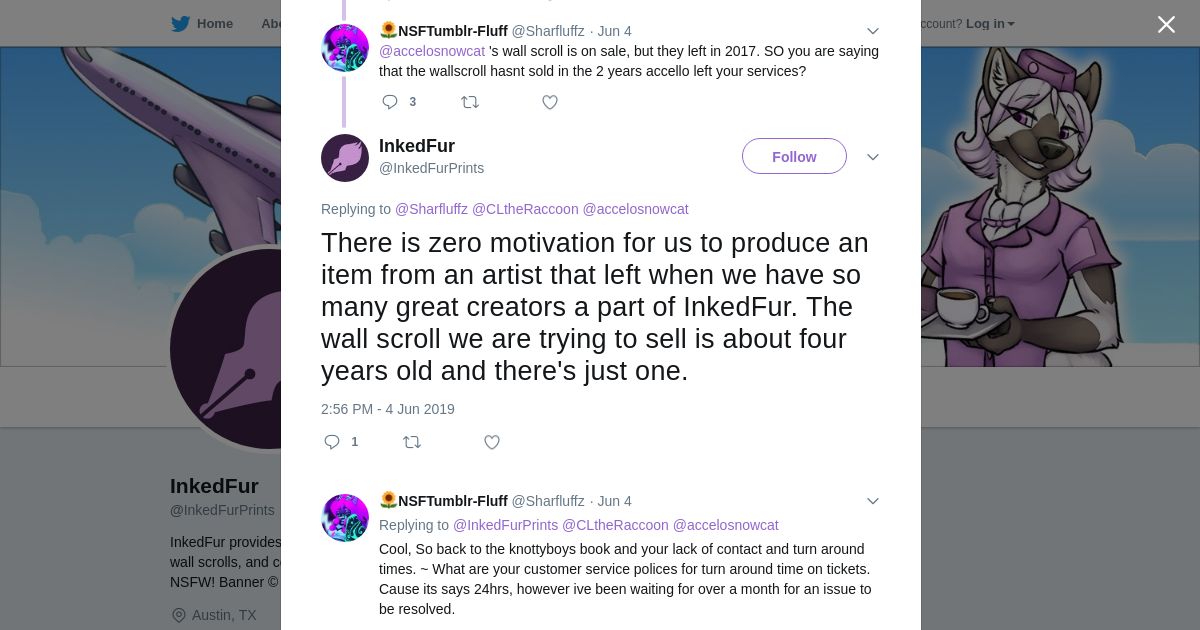Image resolution: width=1200 pixels, height=630 pixels.
Task: Open the chevron menu on the bottom NSFTumblr-Fluff reply
Action: (x=872, y=501)
